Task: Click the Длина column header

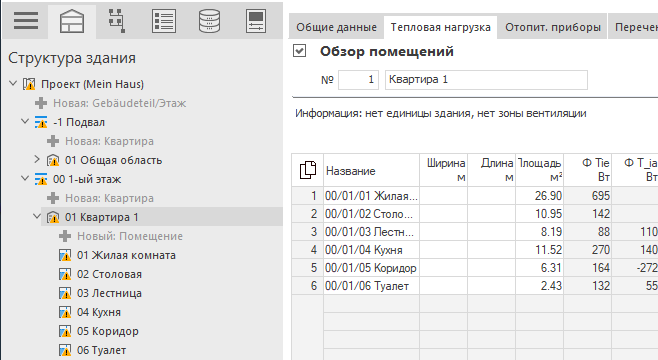Action: click(x=491, y=170)
